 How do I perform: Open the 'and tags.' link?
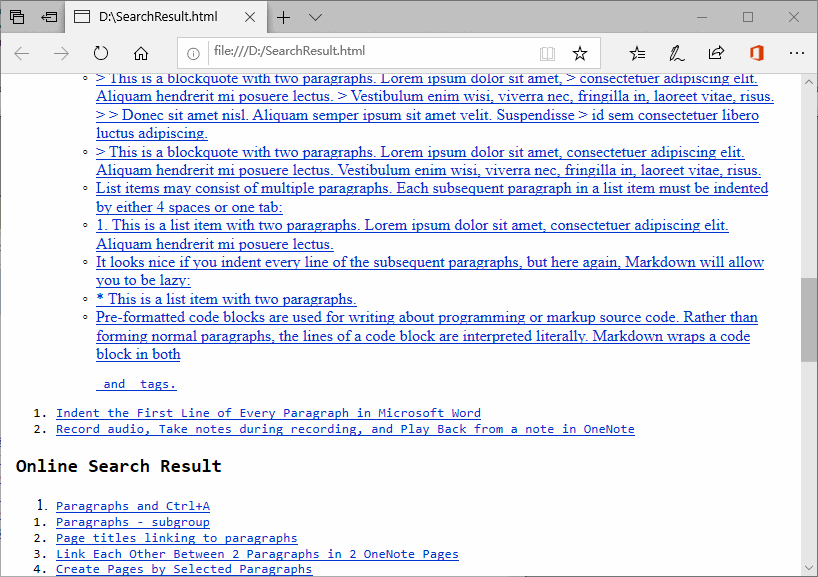136,384
